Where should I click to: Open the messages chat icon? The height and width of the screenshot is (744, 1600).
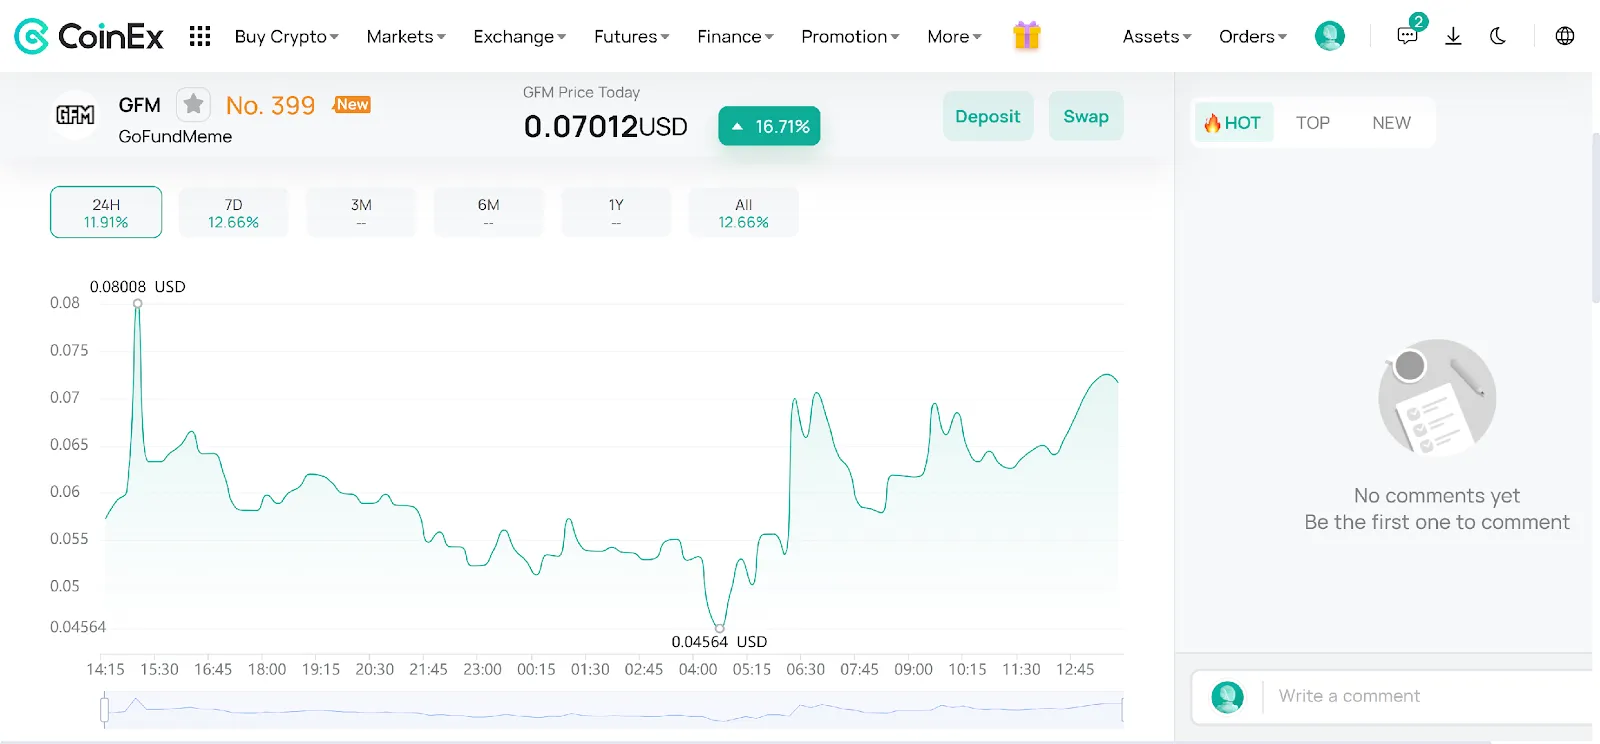point(1408,35)
